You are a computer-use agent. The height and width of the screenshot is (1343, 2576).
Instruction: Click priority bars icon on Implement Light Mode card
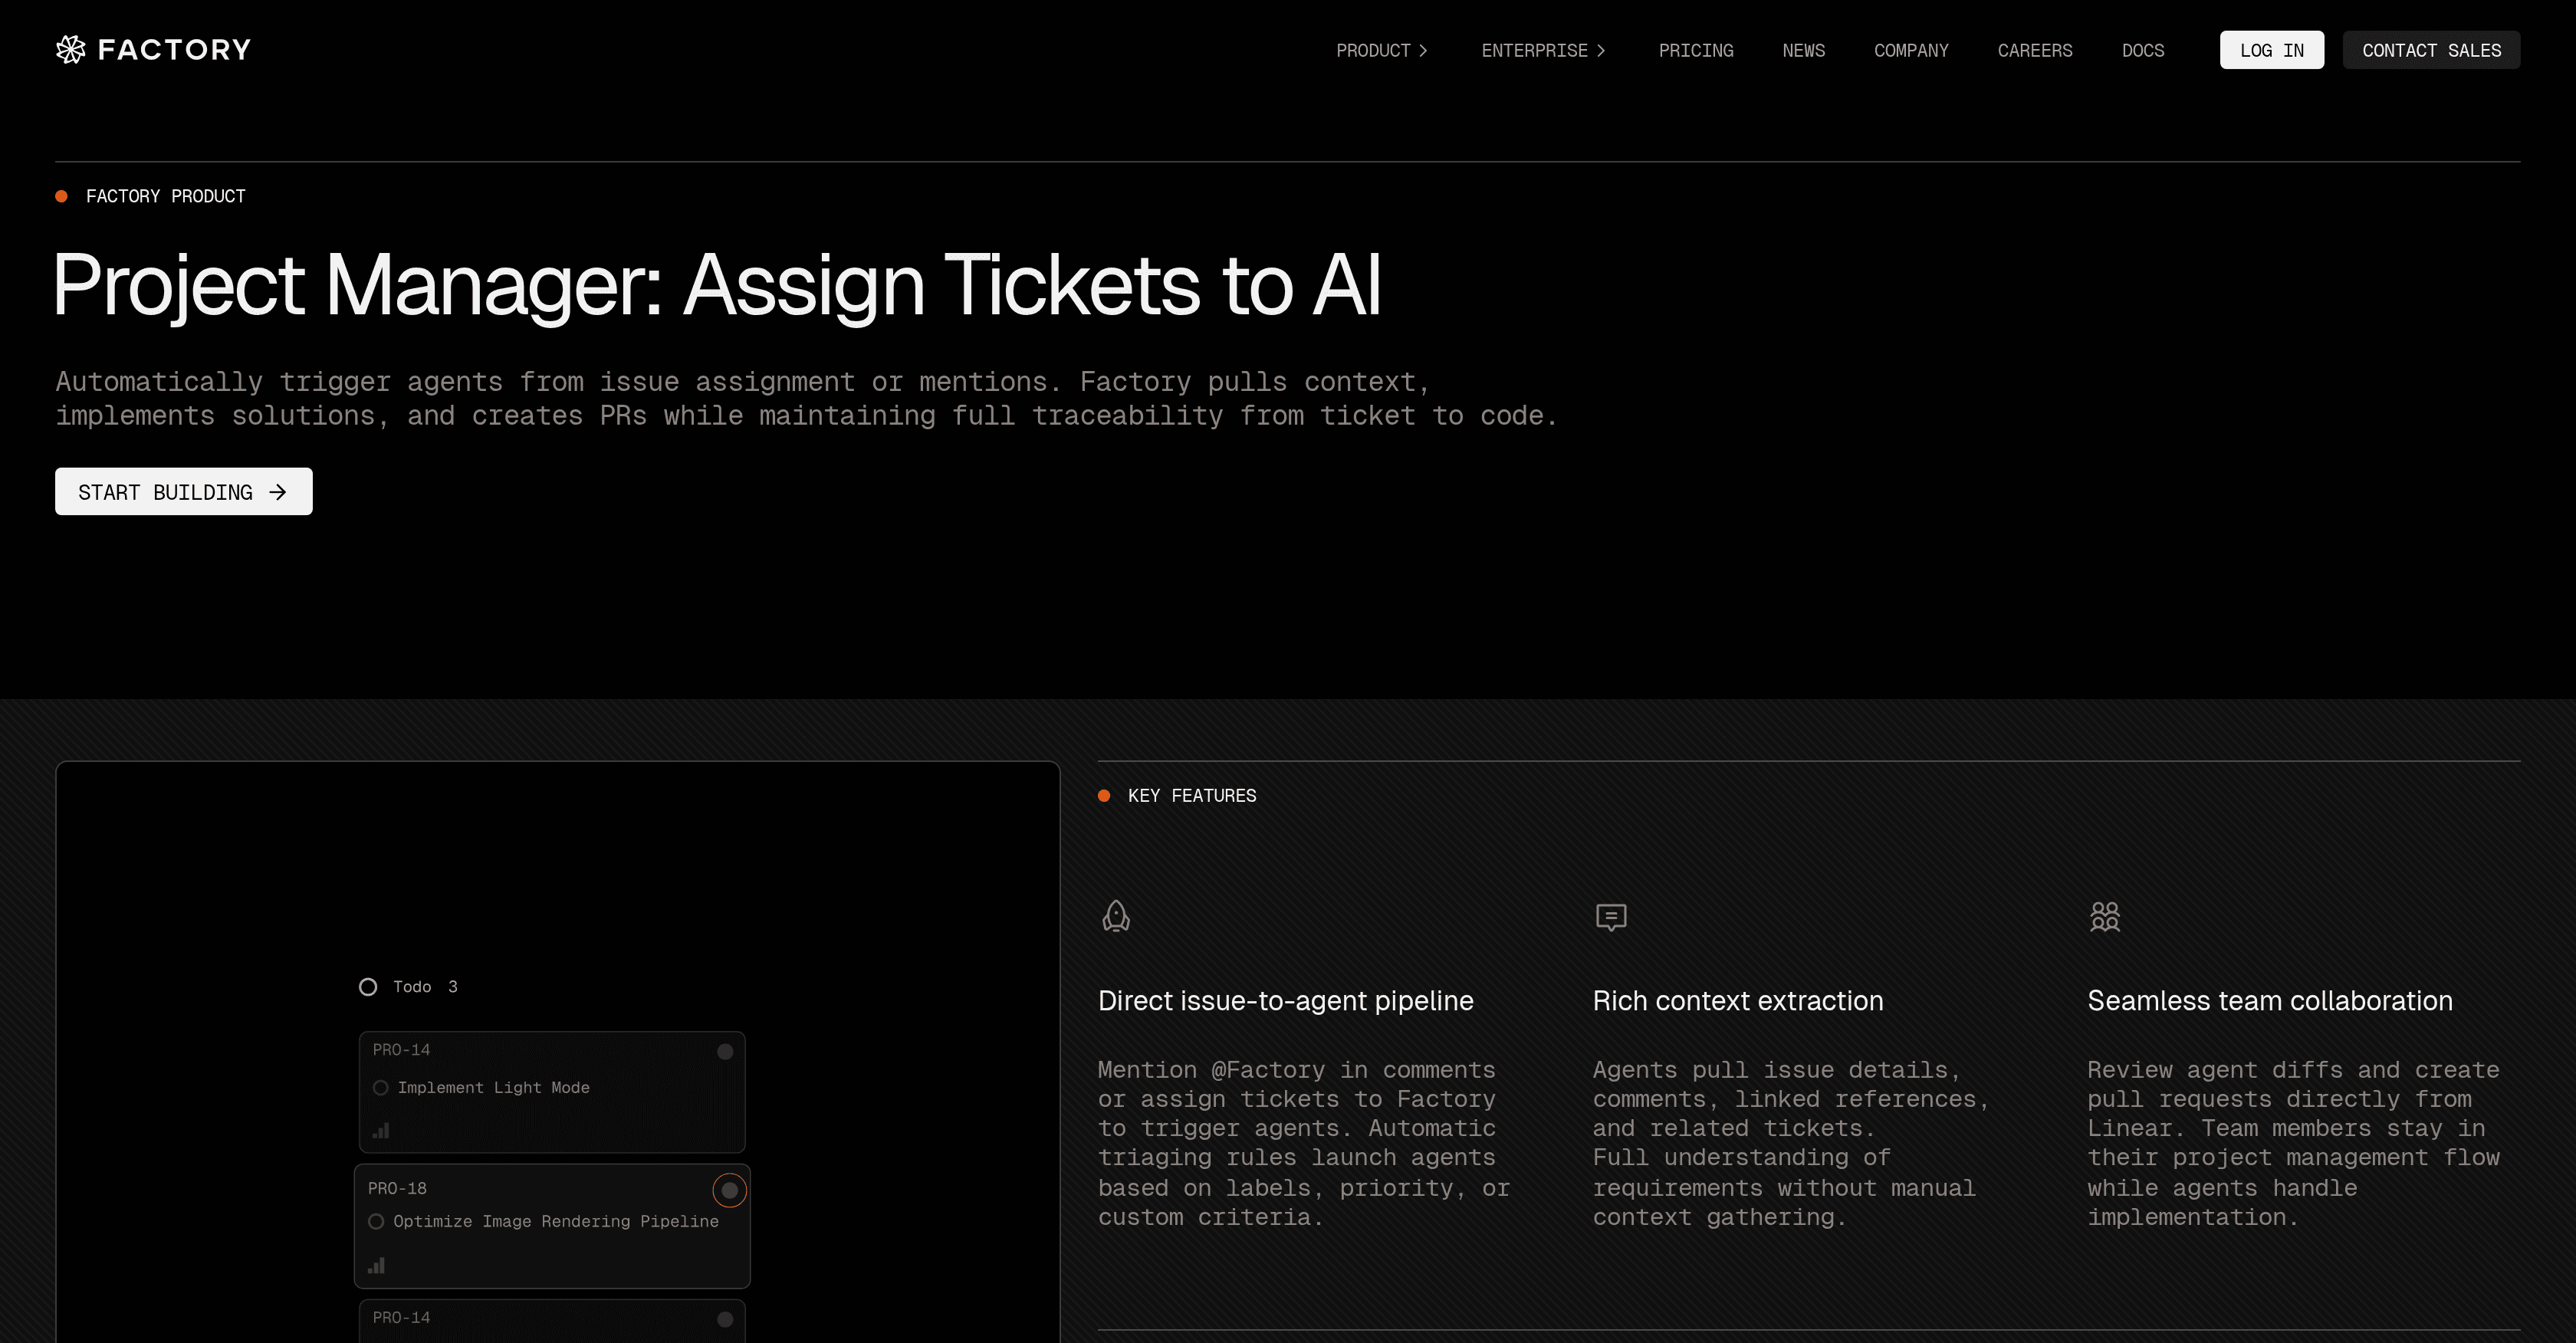[381, 1131]
